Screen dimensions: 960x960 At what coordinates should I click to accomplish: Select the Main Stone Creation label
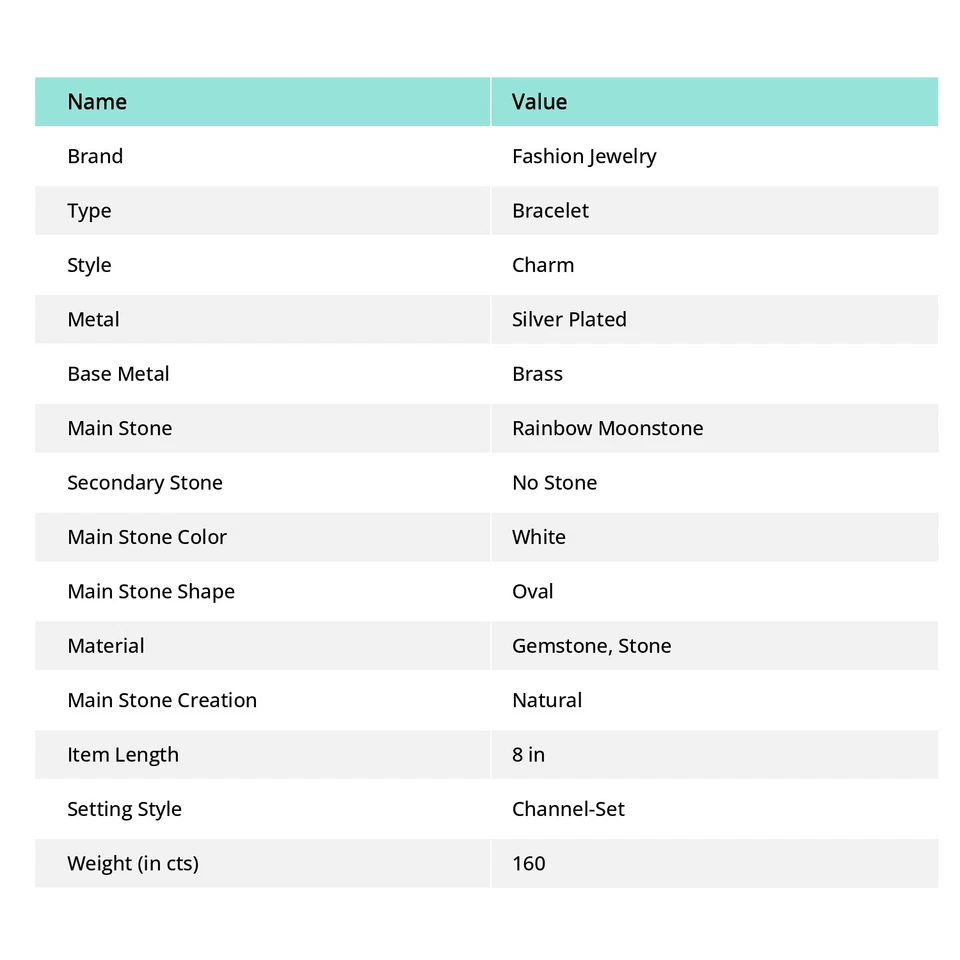162,700
